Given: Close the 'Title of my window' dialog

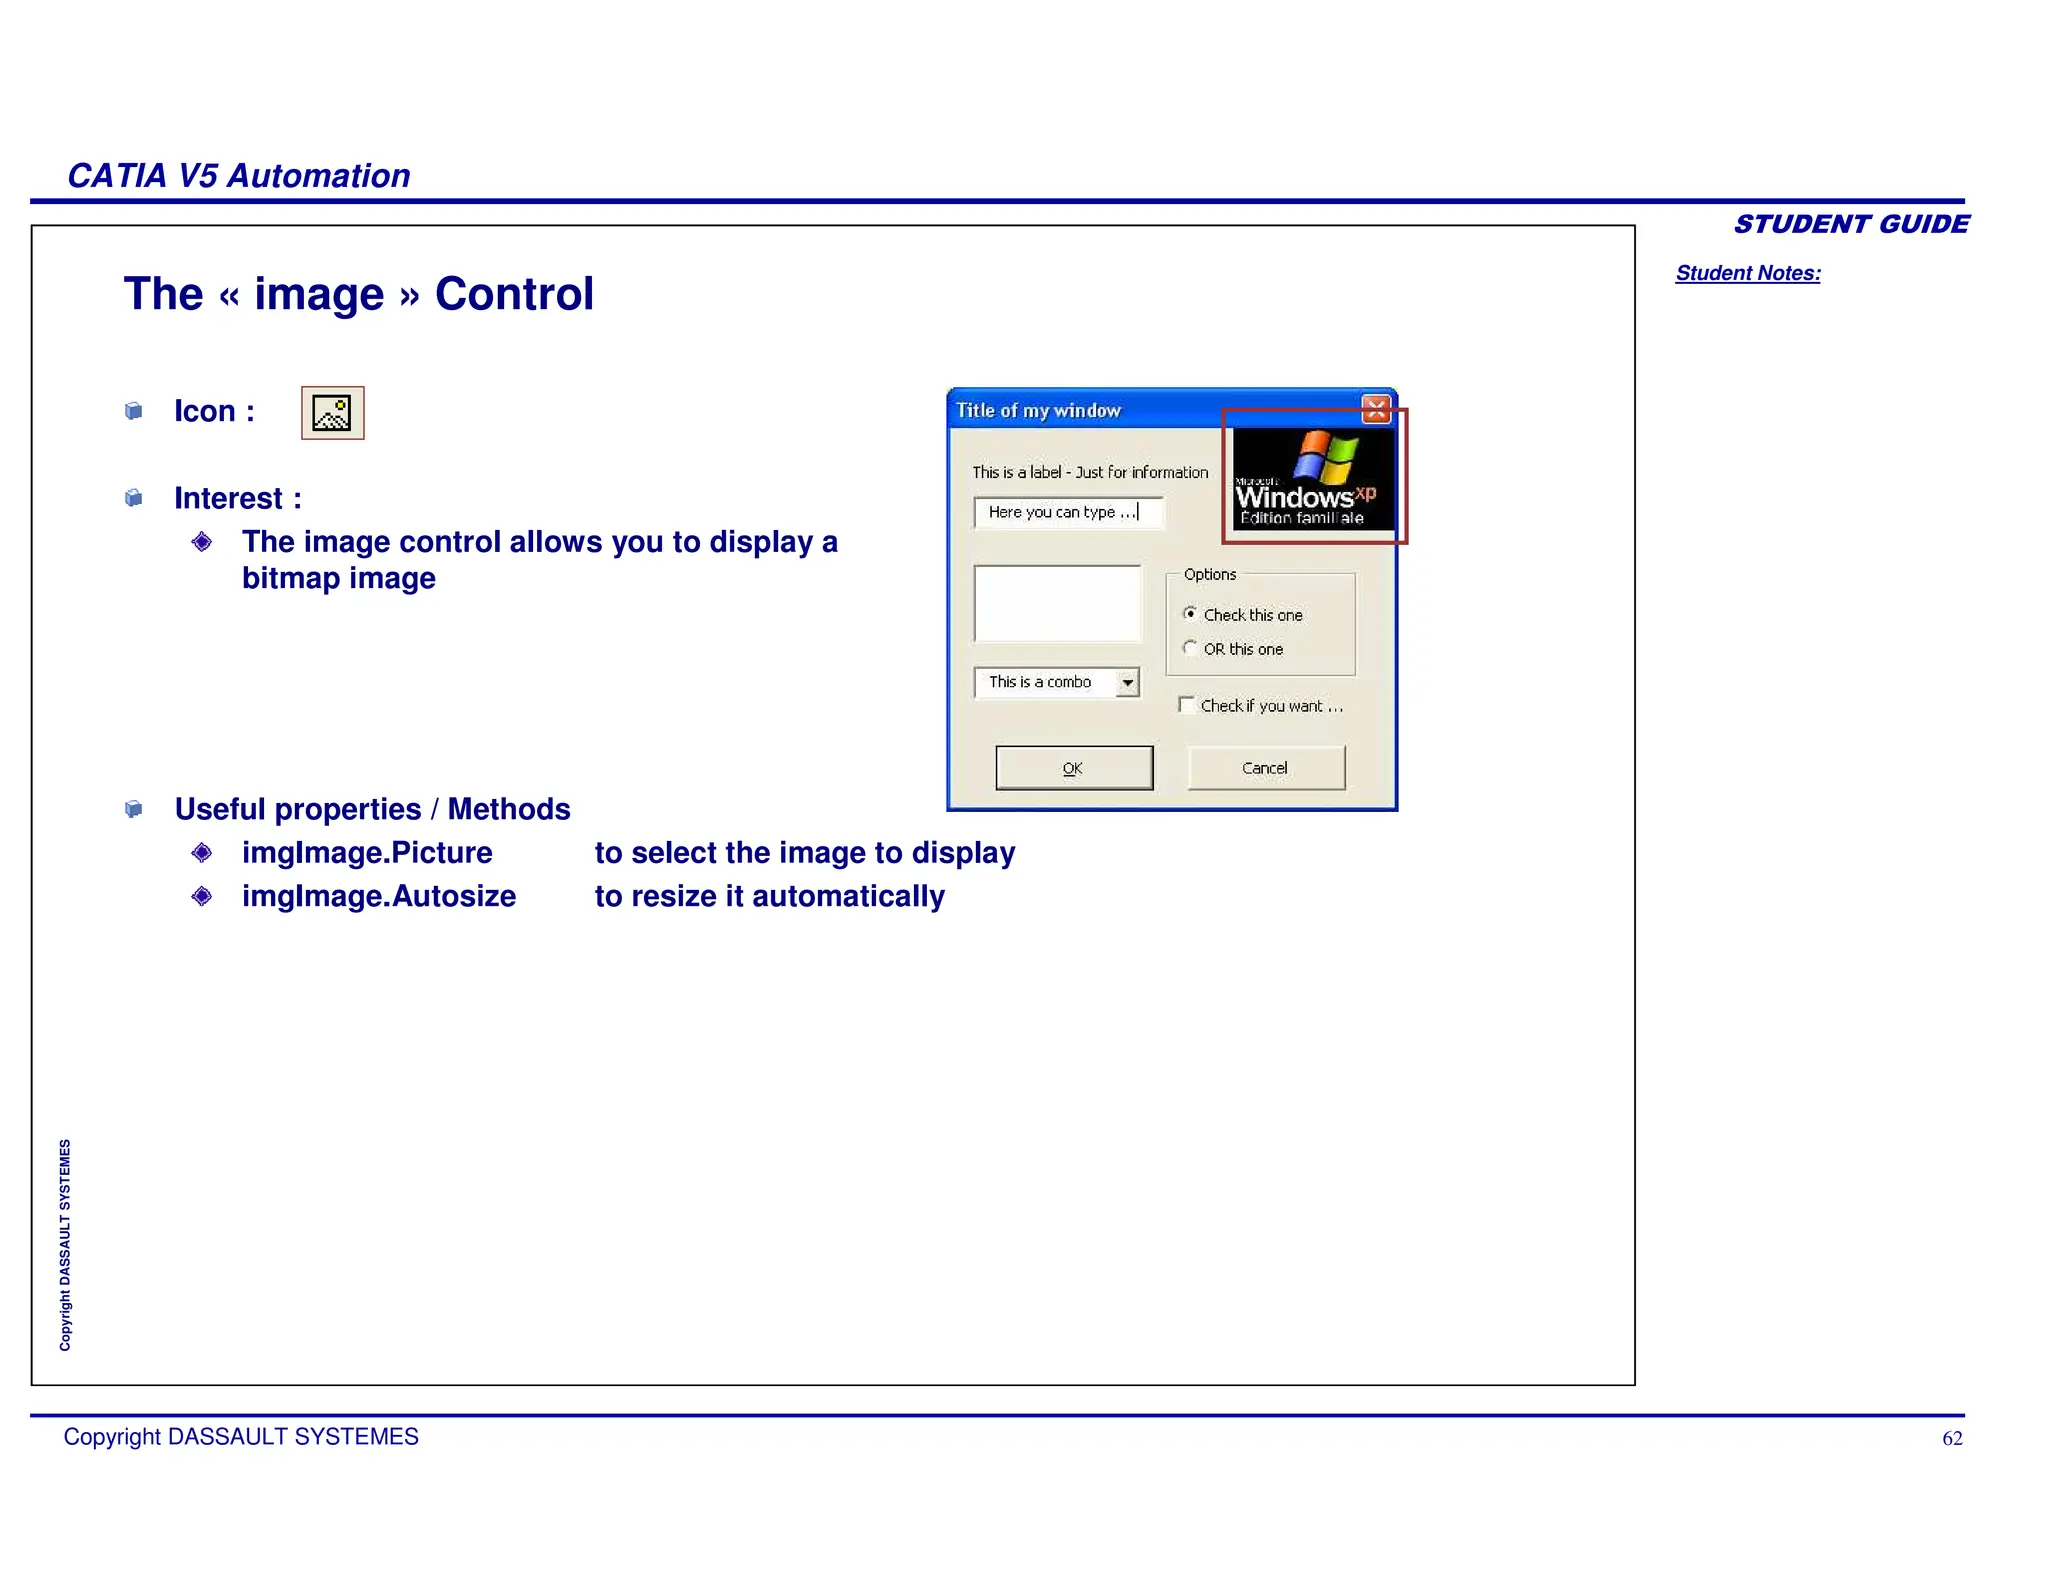Looking at the screenshot, I should click(x=1376, y=408).
